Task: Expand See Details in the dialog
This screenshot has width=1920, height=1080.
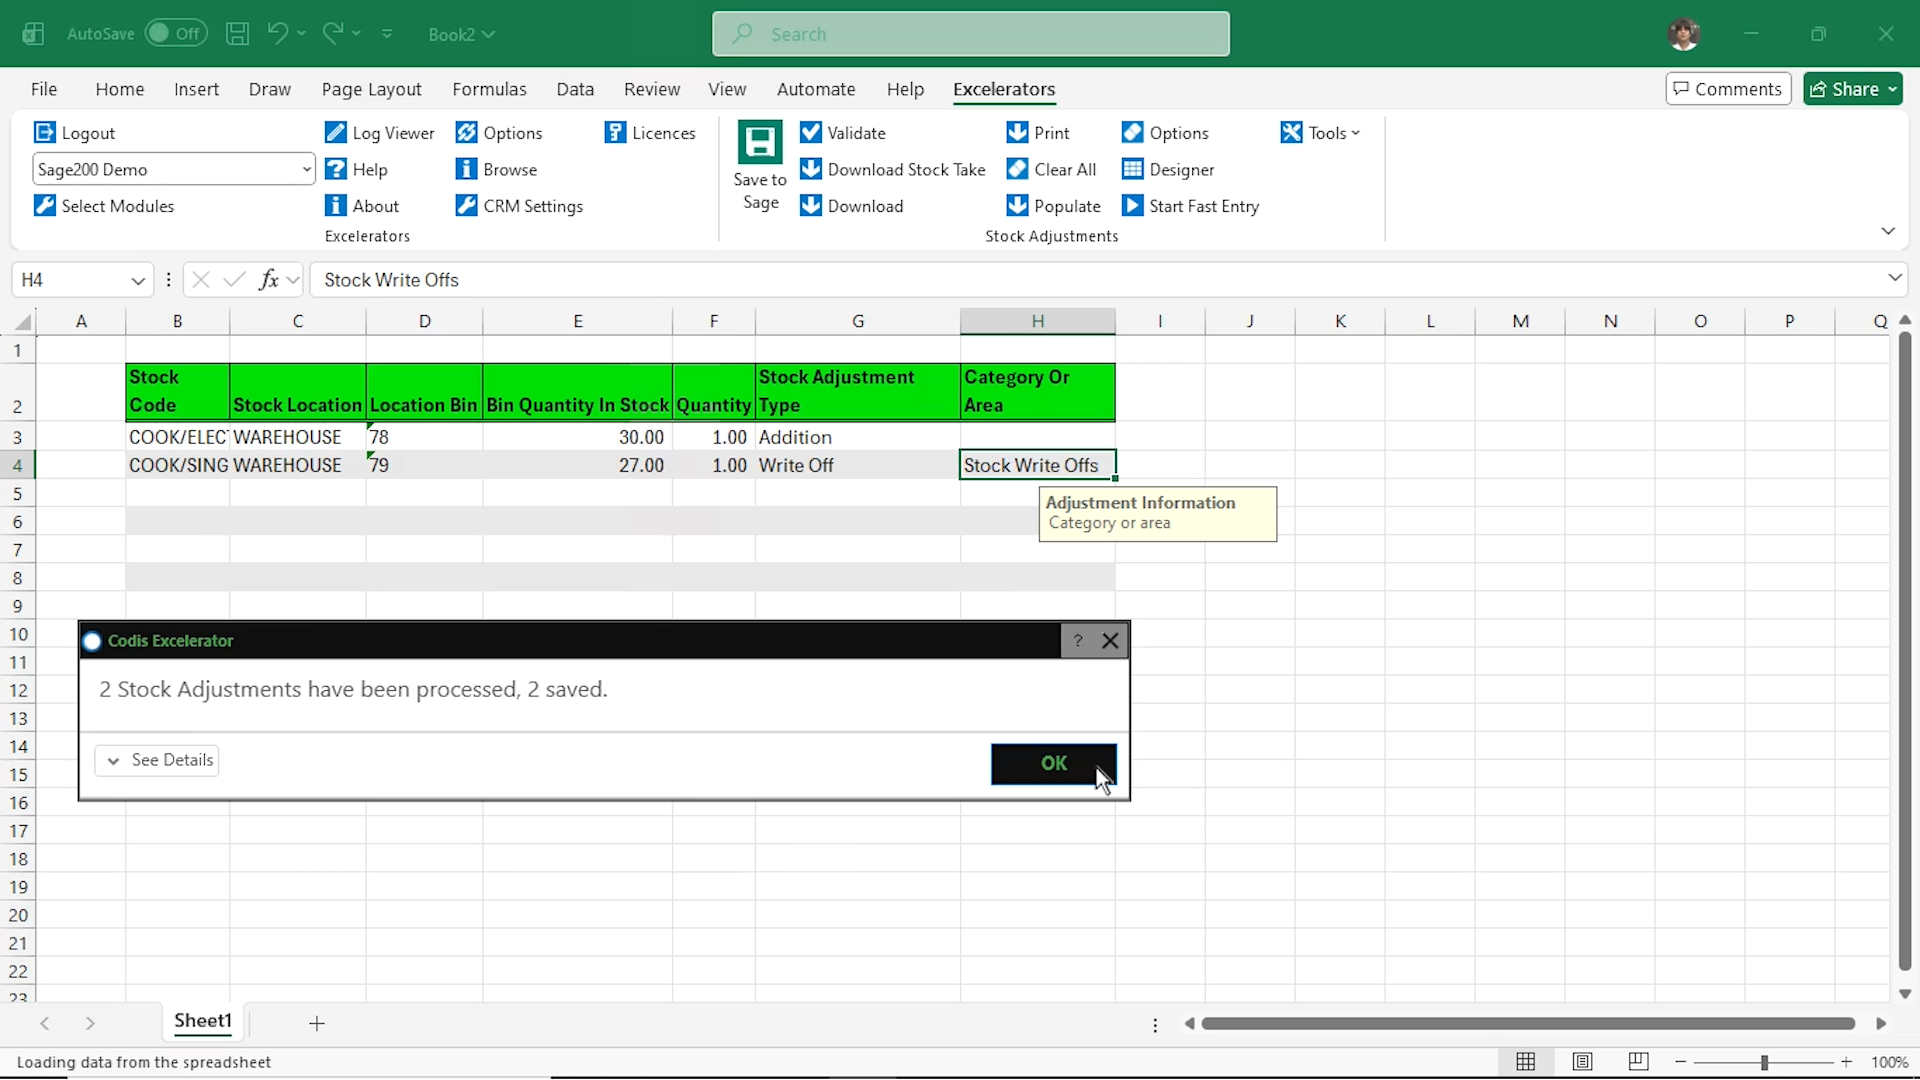Action: click(x=157, y=759)
